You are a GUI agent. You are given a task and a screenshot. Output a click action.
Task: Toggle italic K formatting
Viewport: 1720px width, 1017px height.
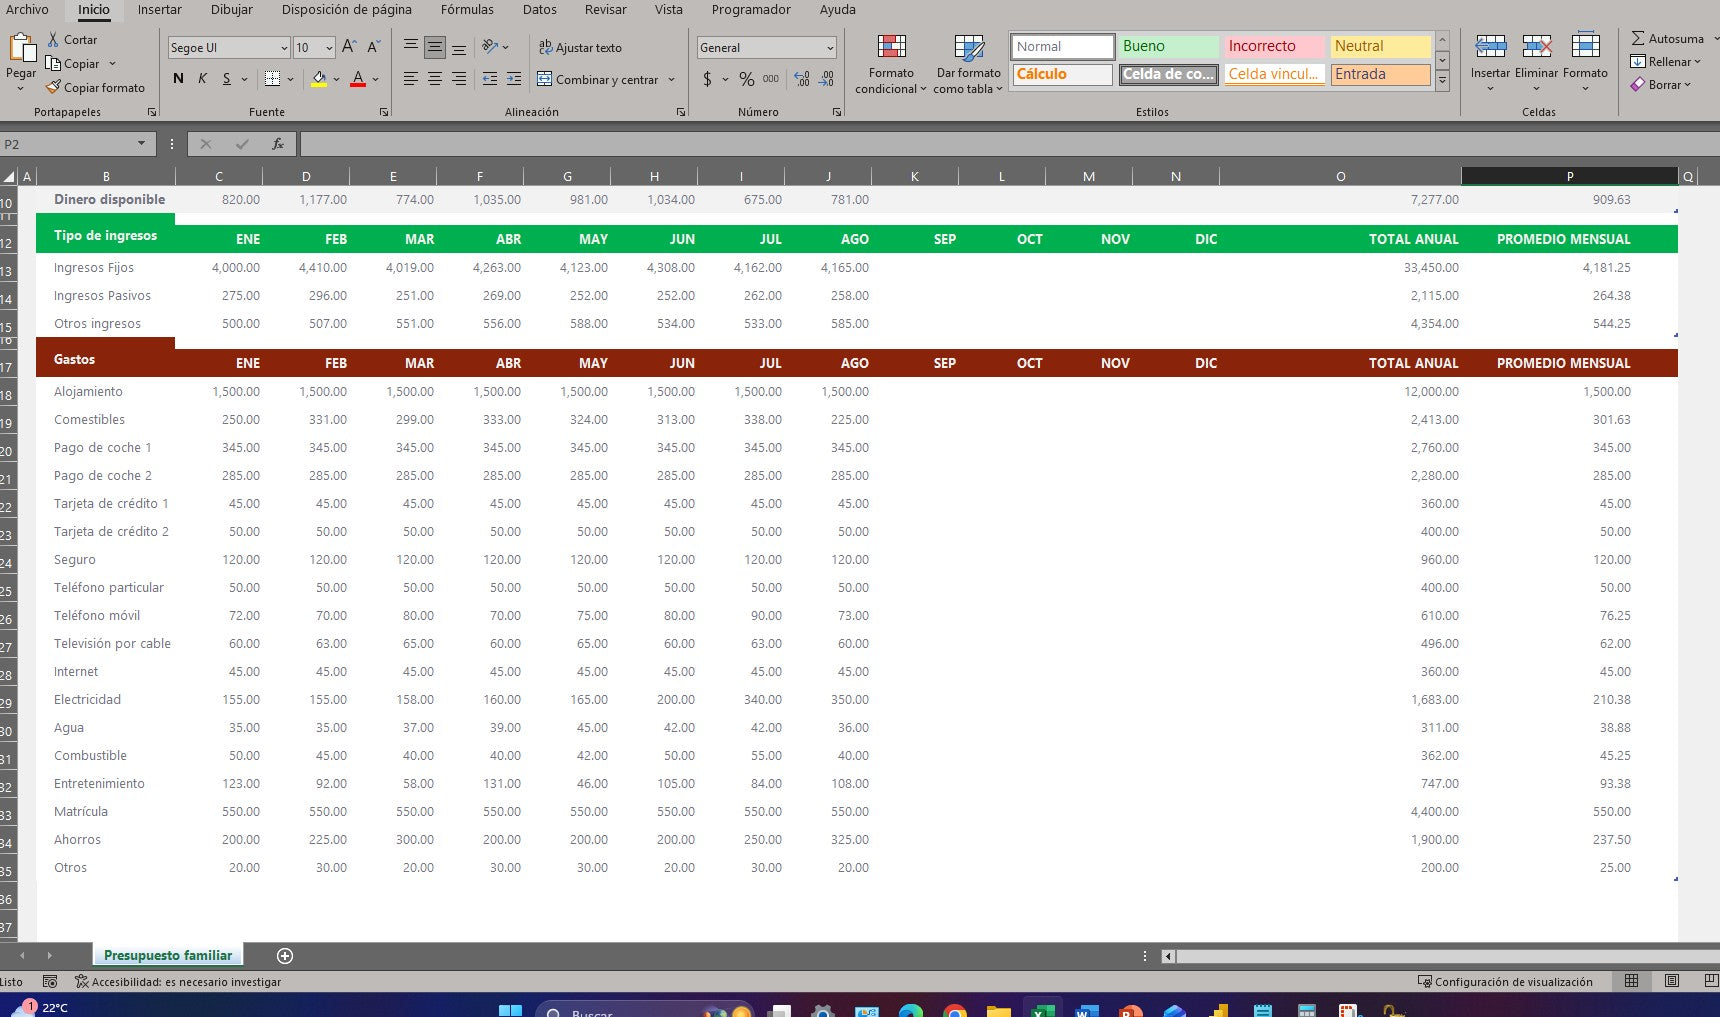pyautogui.click(x=202, y=78)
